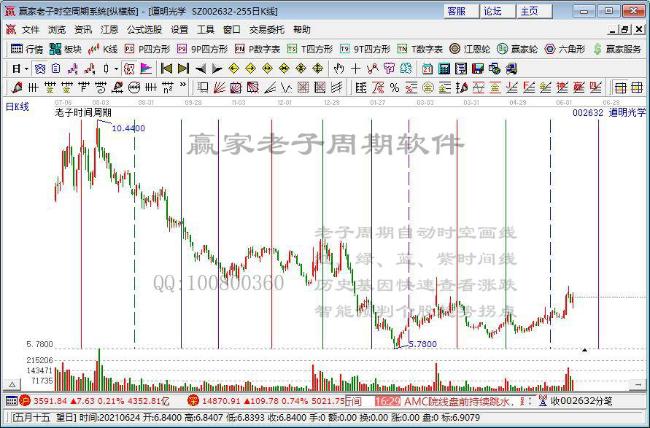Open the 交易委托 menu
Screen dimensions: 650x428
(267, 30)
